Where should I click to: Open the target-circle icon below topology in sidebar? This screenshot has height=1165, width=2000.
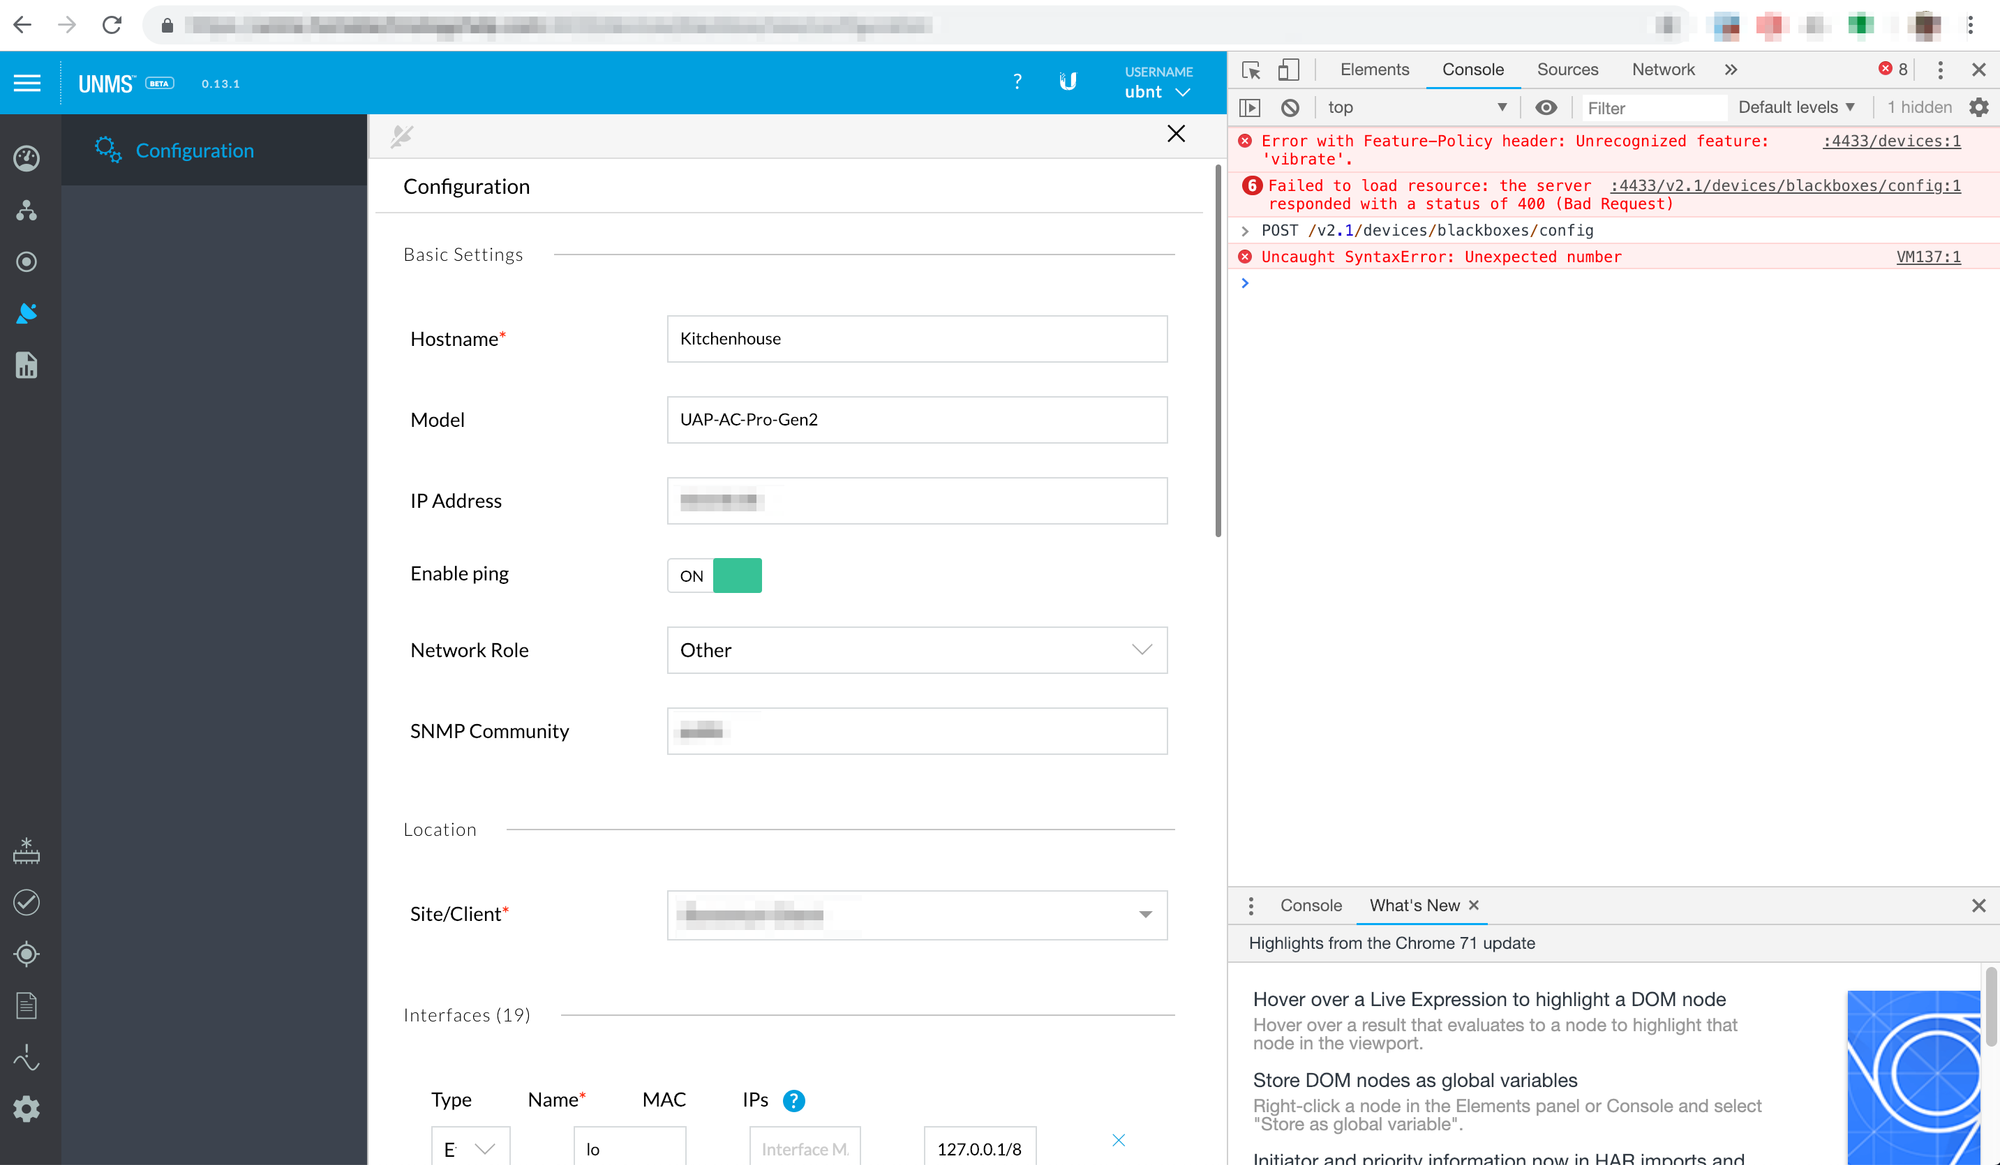click(x=27, y=262)
